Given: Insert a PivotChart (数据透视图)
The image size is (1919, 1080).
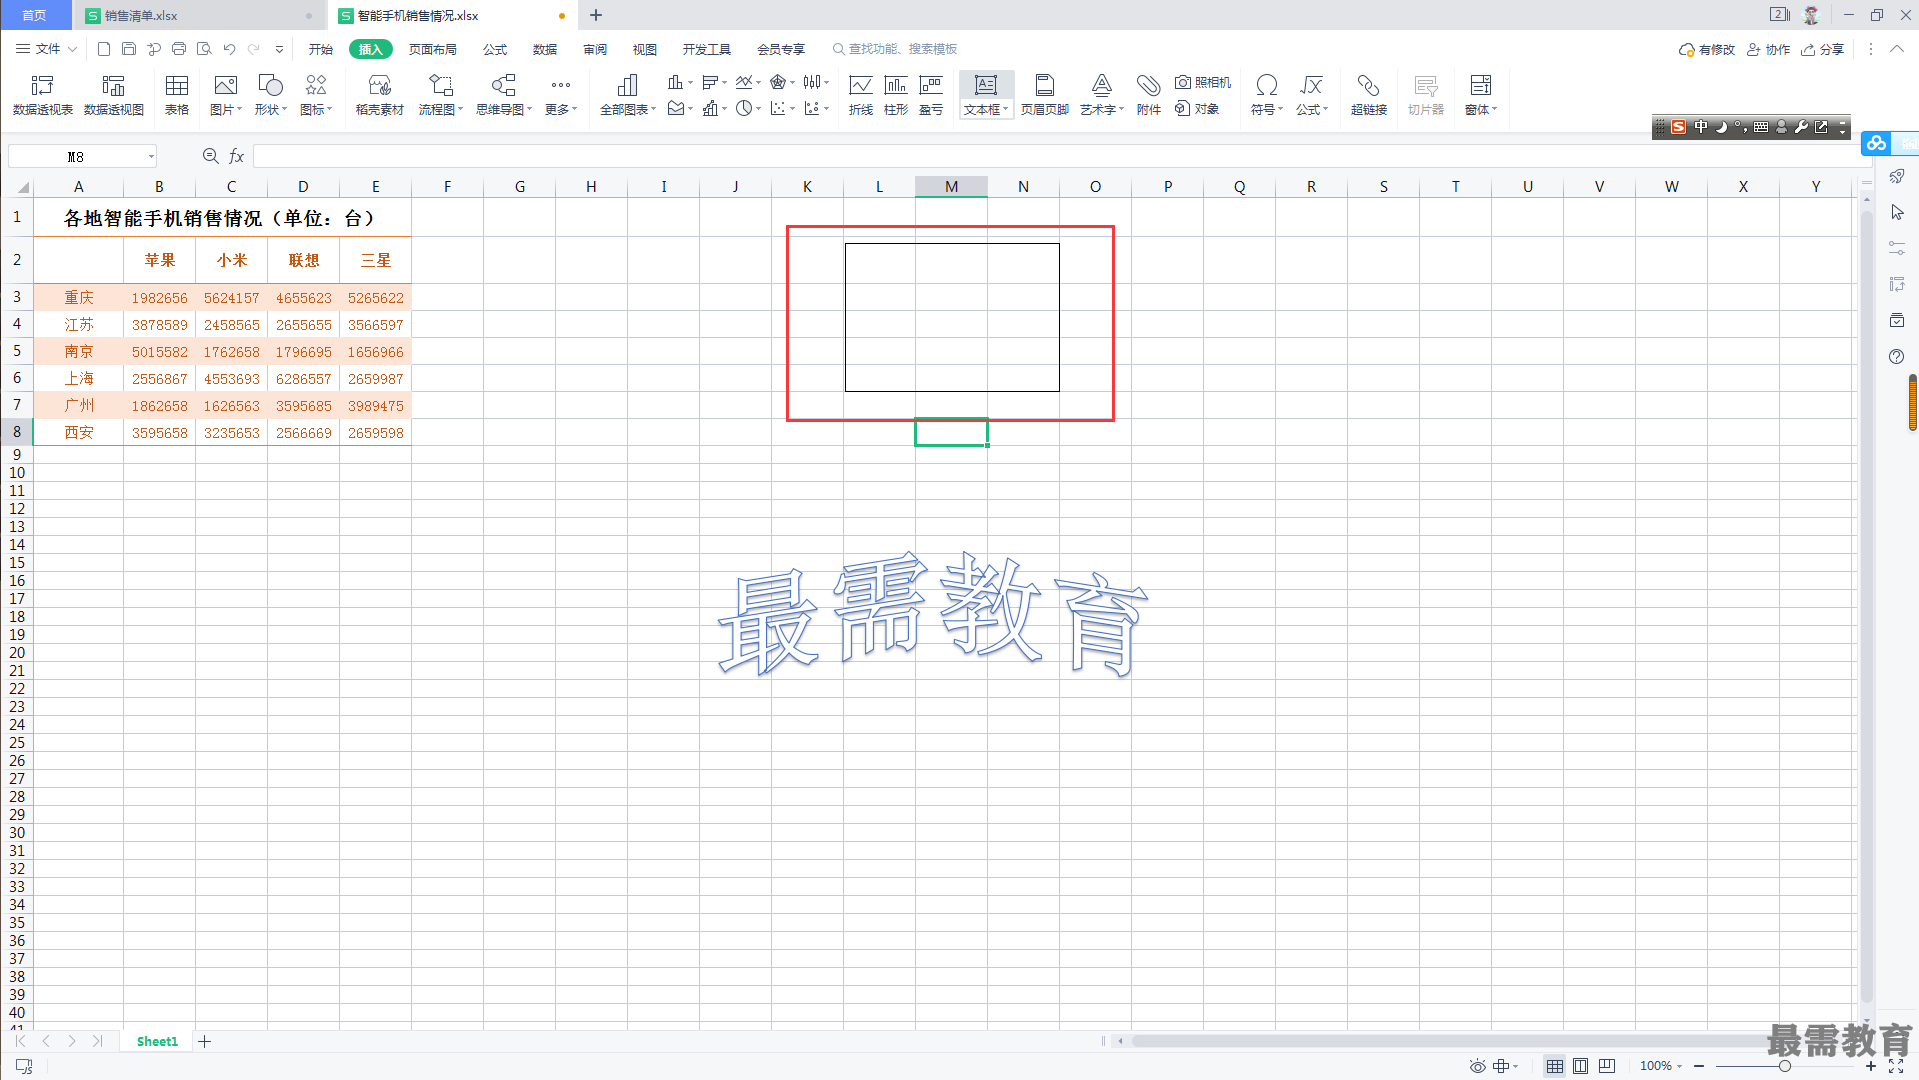Looking at the screenshot, I should (x=114, y=95).
